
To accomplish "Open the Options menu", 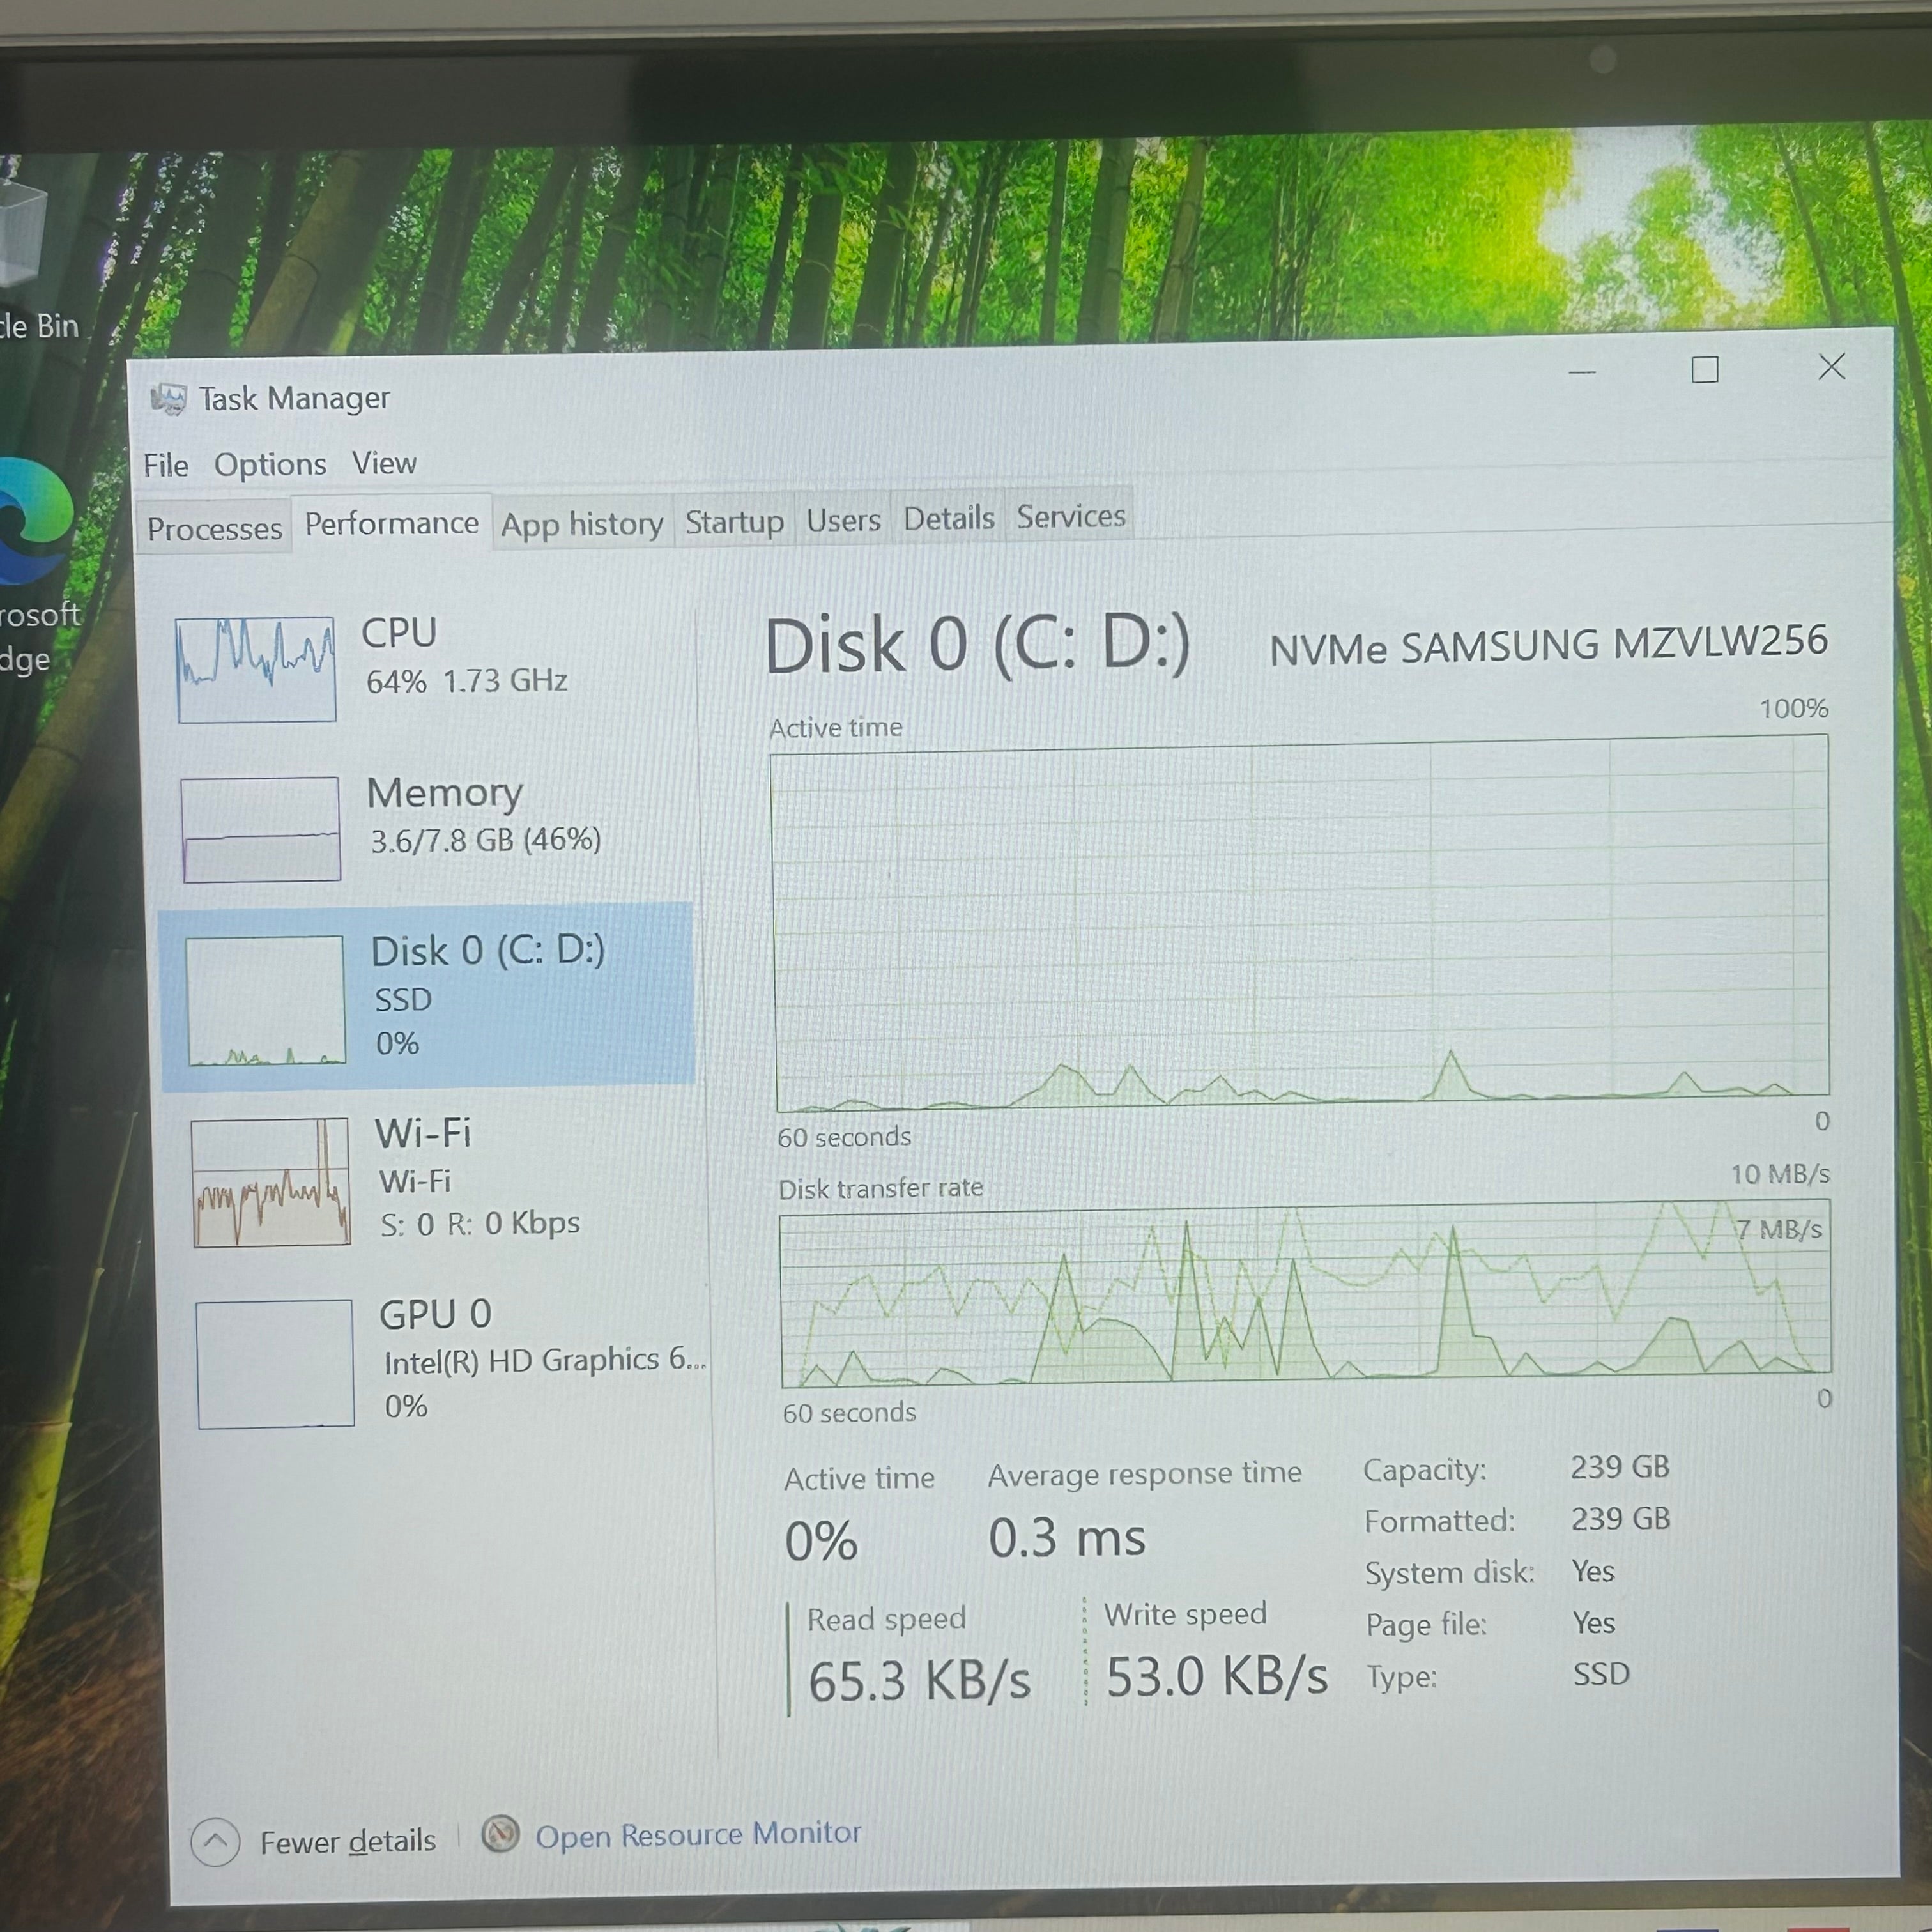I will pos(270,464).
